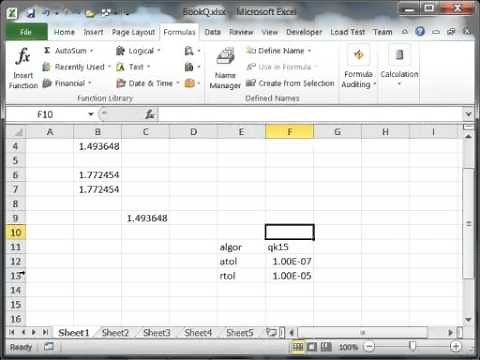Switch to the Home tab

(x=64, y=32)
